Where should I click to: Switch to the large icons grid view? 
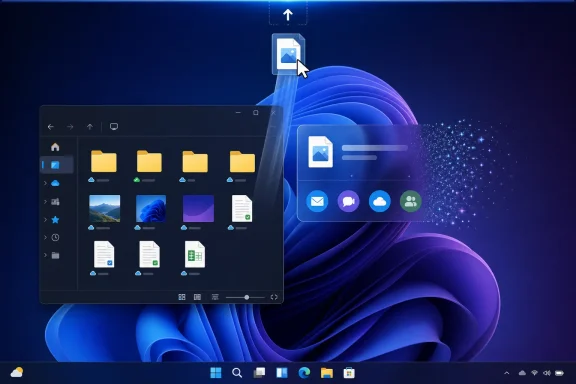pyautogui.click(x=182, y=297)
